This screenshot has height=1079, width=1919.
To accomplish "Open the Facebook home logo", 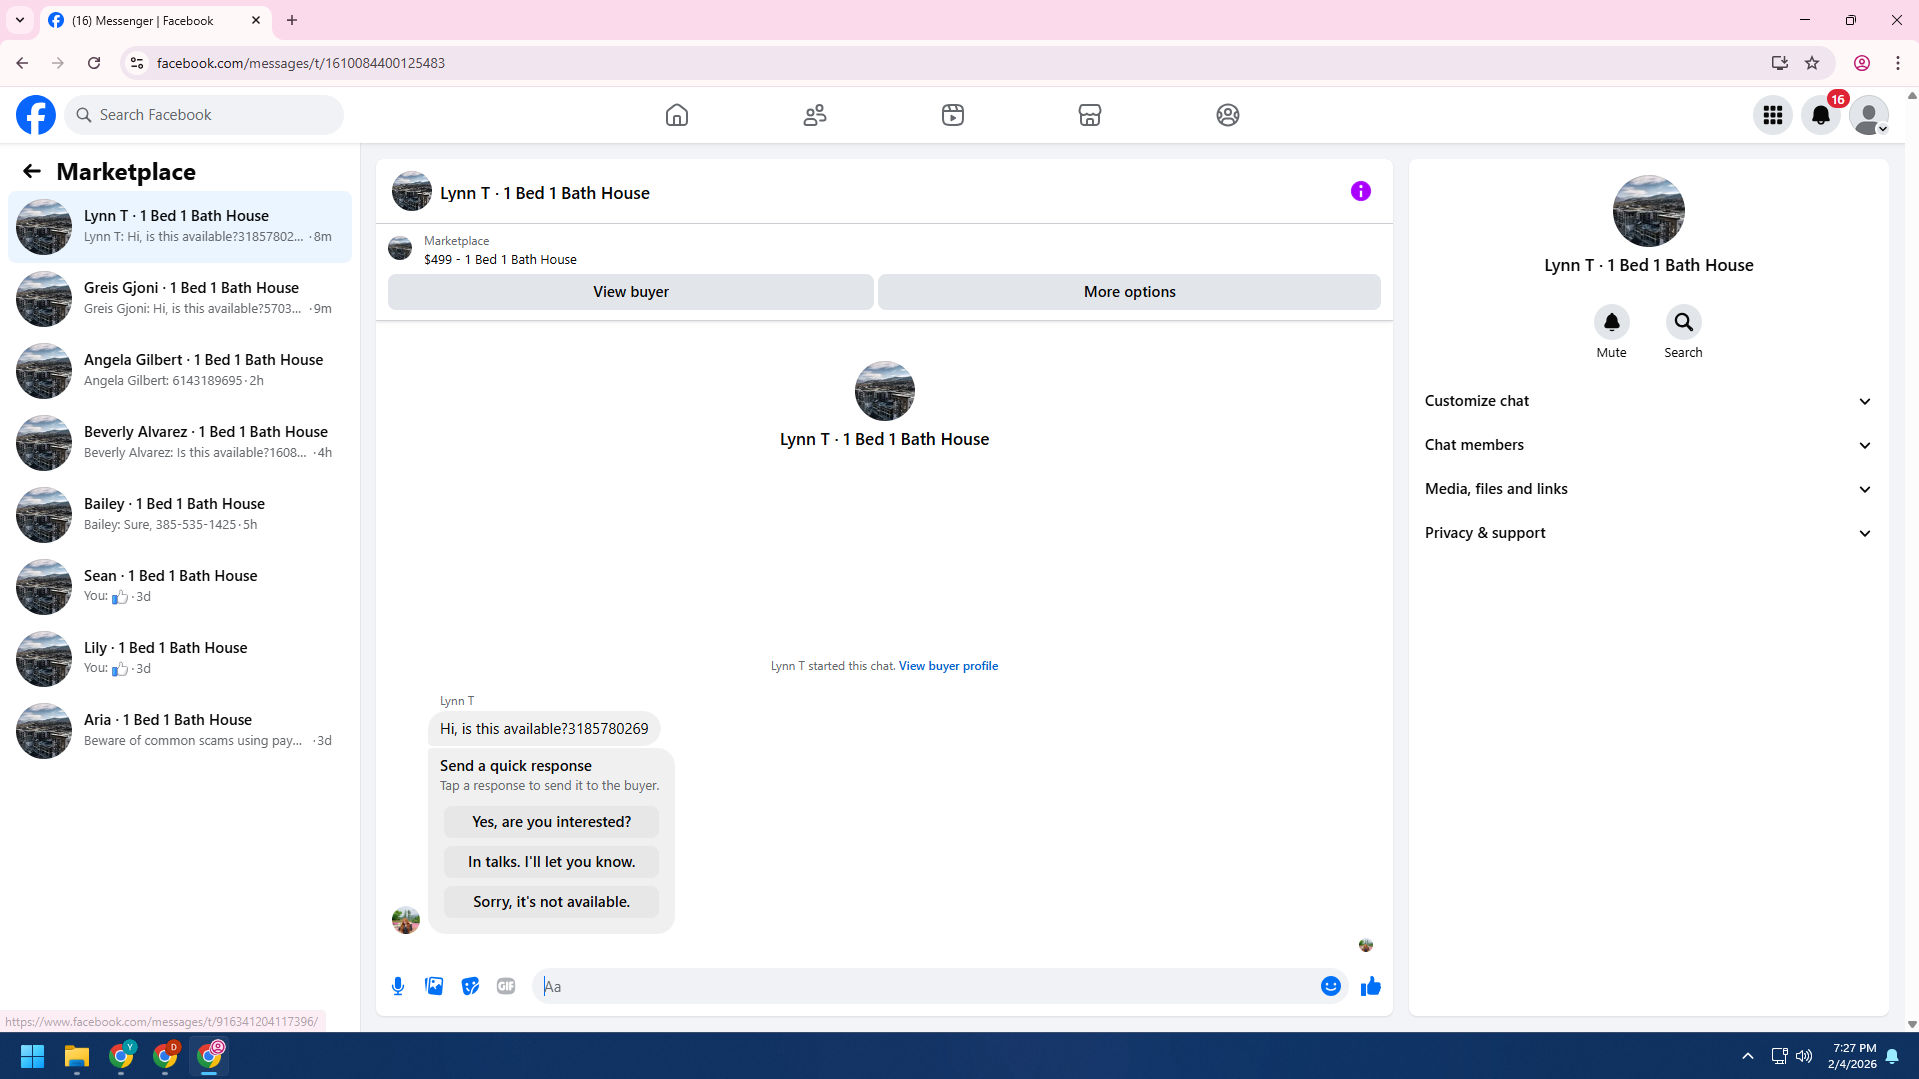I will pos(36,115).
